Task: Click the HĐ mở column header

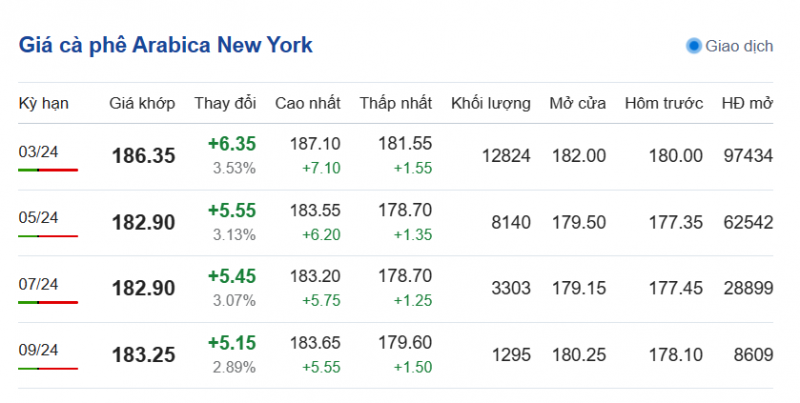Action: tap(747, 103)
